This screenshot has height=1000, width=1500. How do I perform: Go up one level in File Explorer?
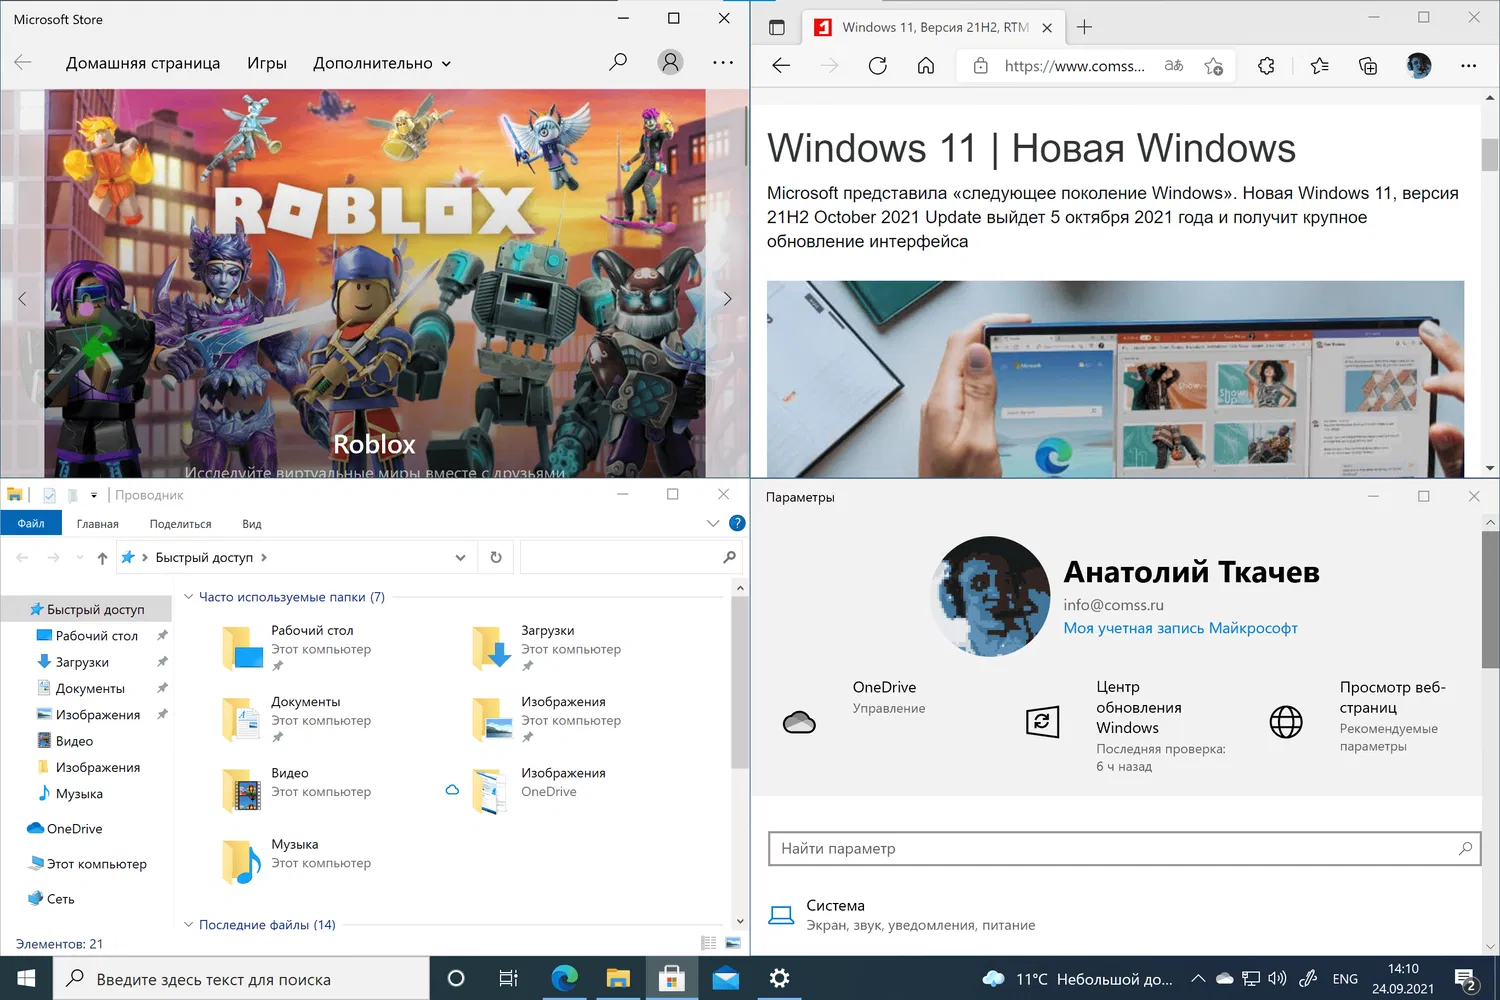[102, 558]
